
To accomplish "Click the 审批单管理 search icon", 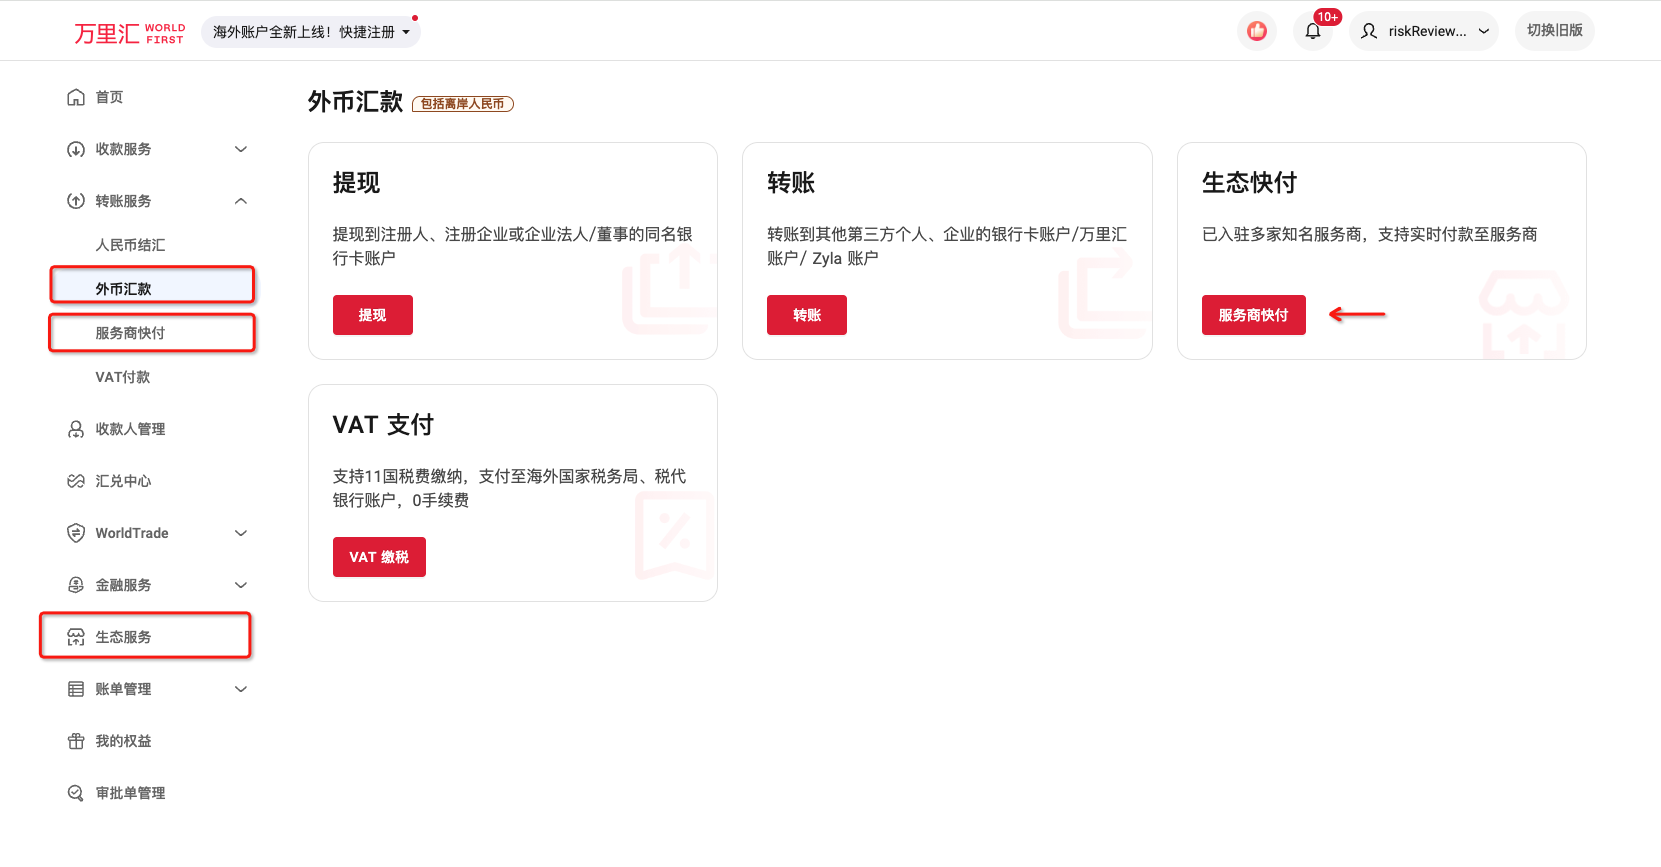I will (76, 793).
